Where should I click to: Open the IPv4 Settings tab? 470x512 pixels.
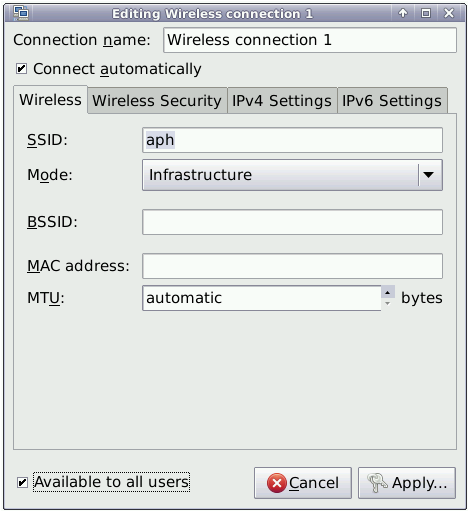click(282, 101)
